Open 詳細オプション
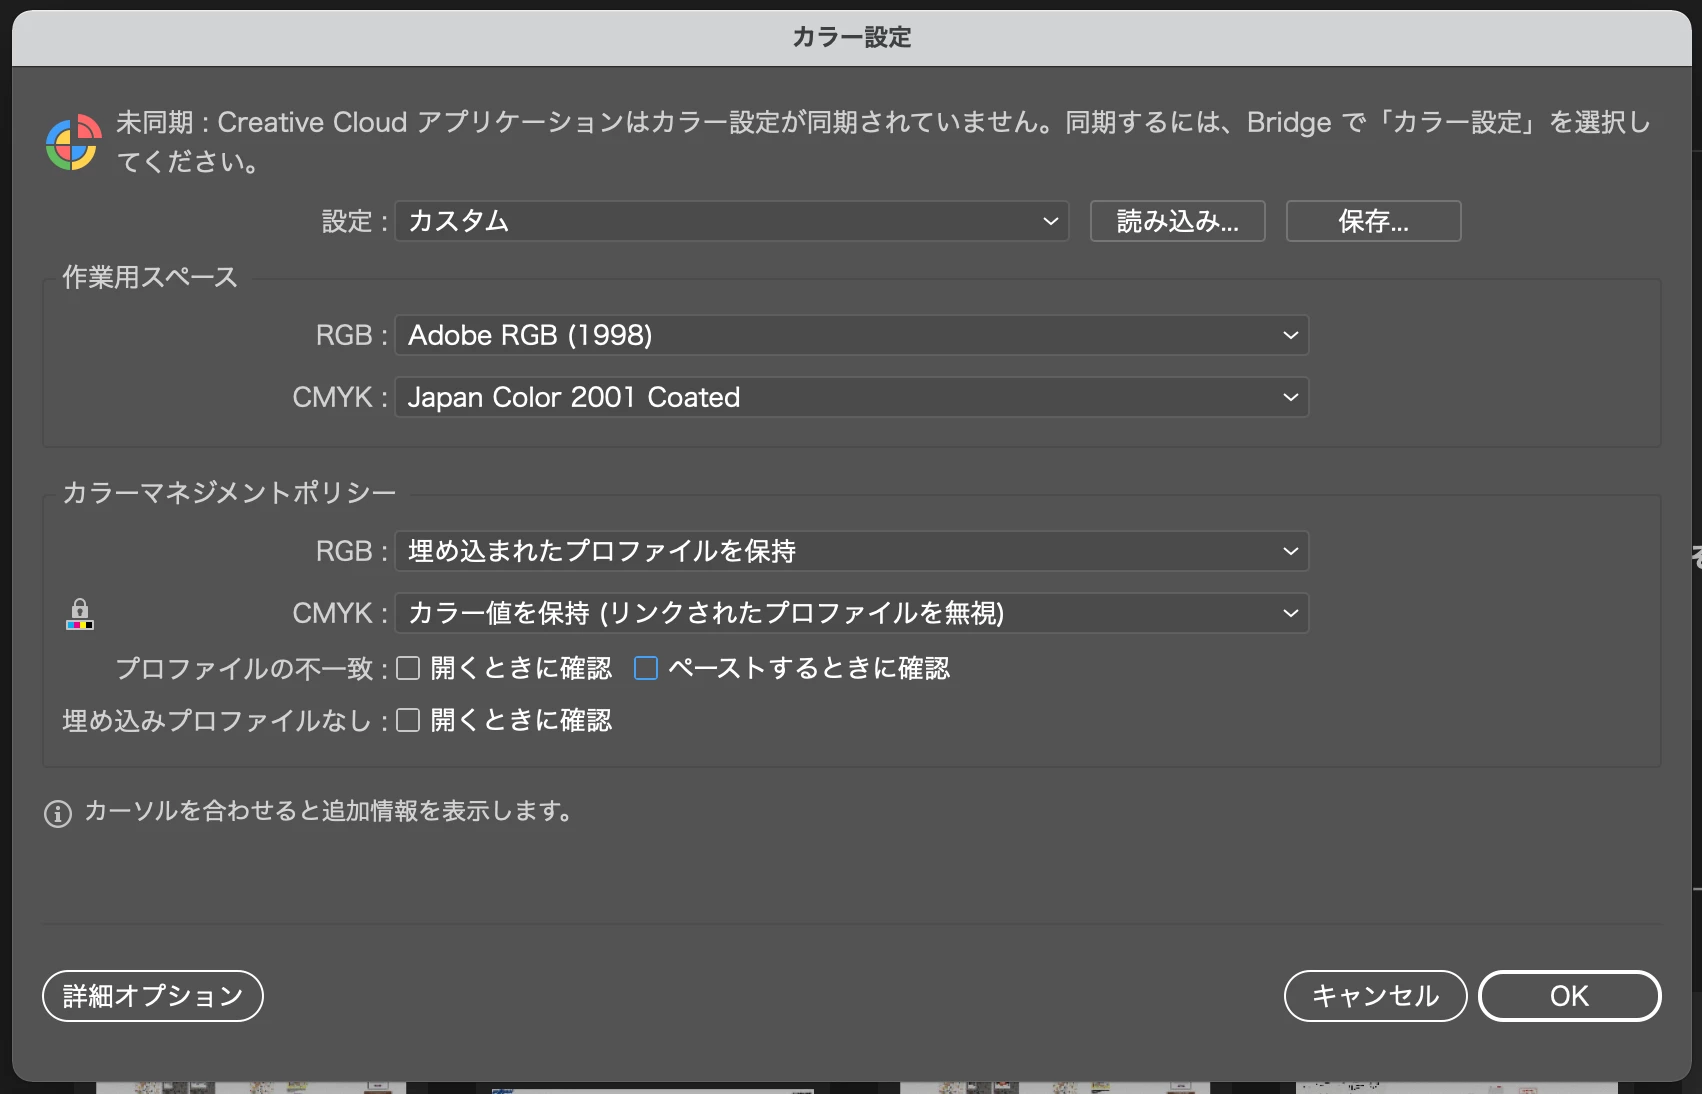Screen dimensions: 1702x1094 click(x=153, y=996)
